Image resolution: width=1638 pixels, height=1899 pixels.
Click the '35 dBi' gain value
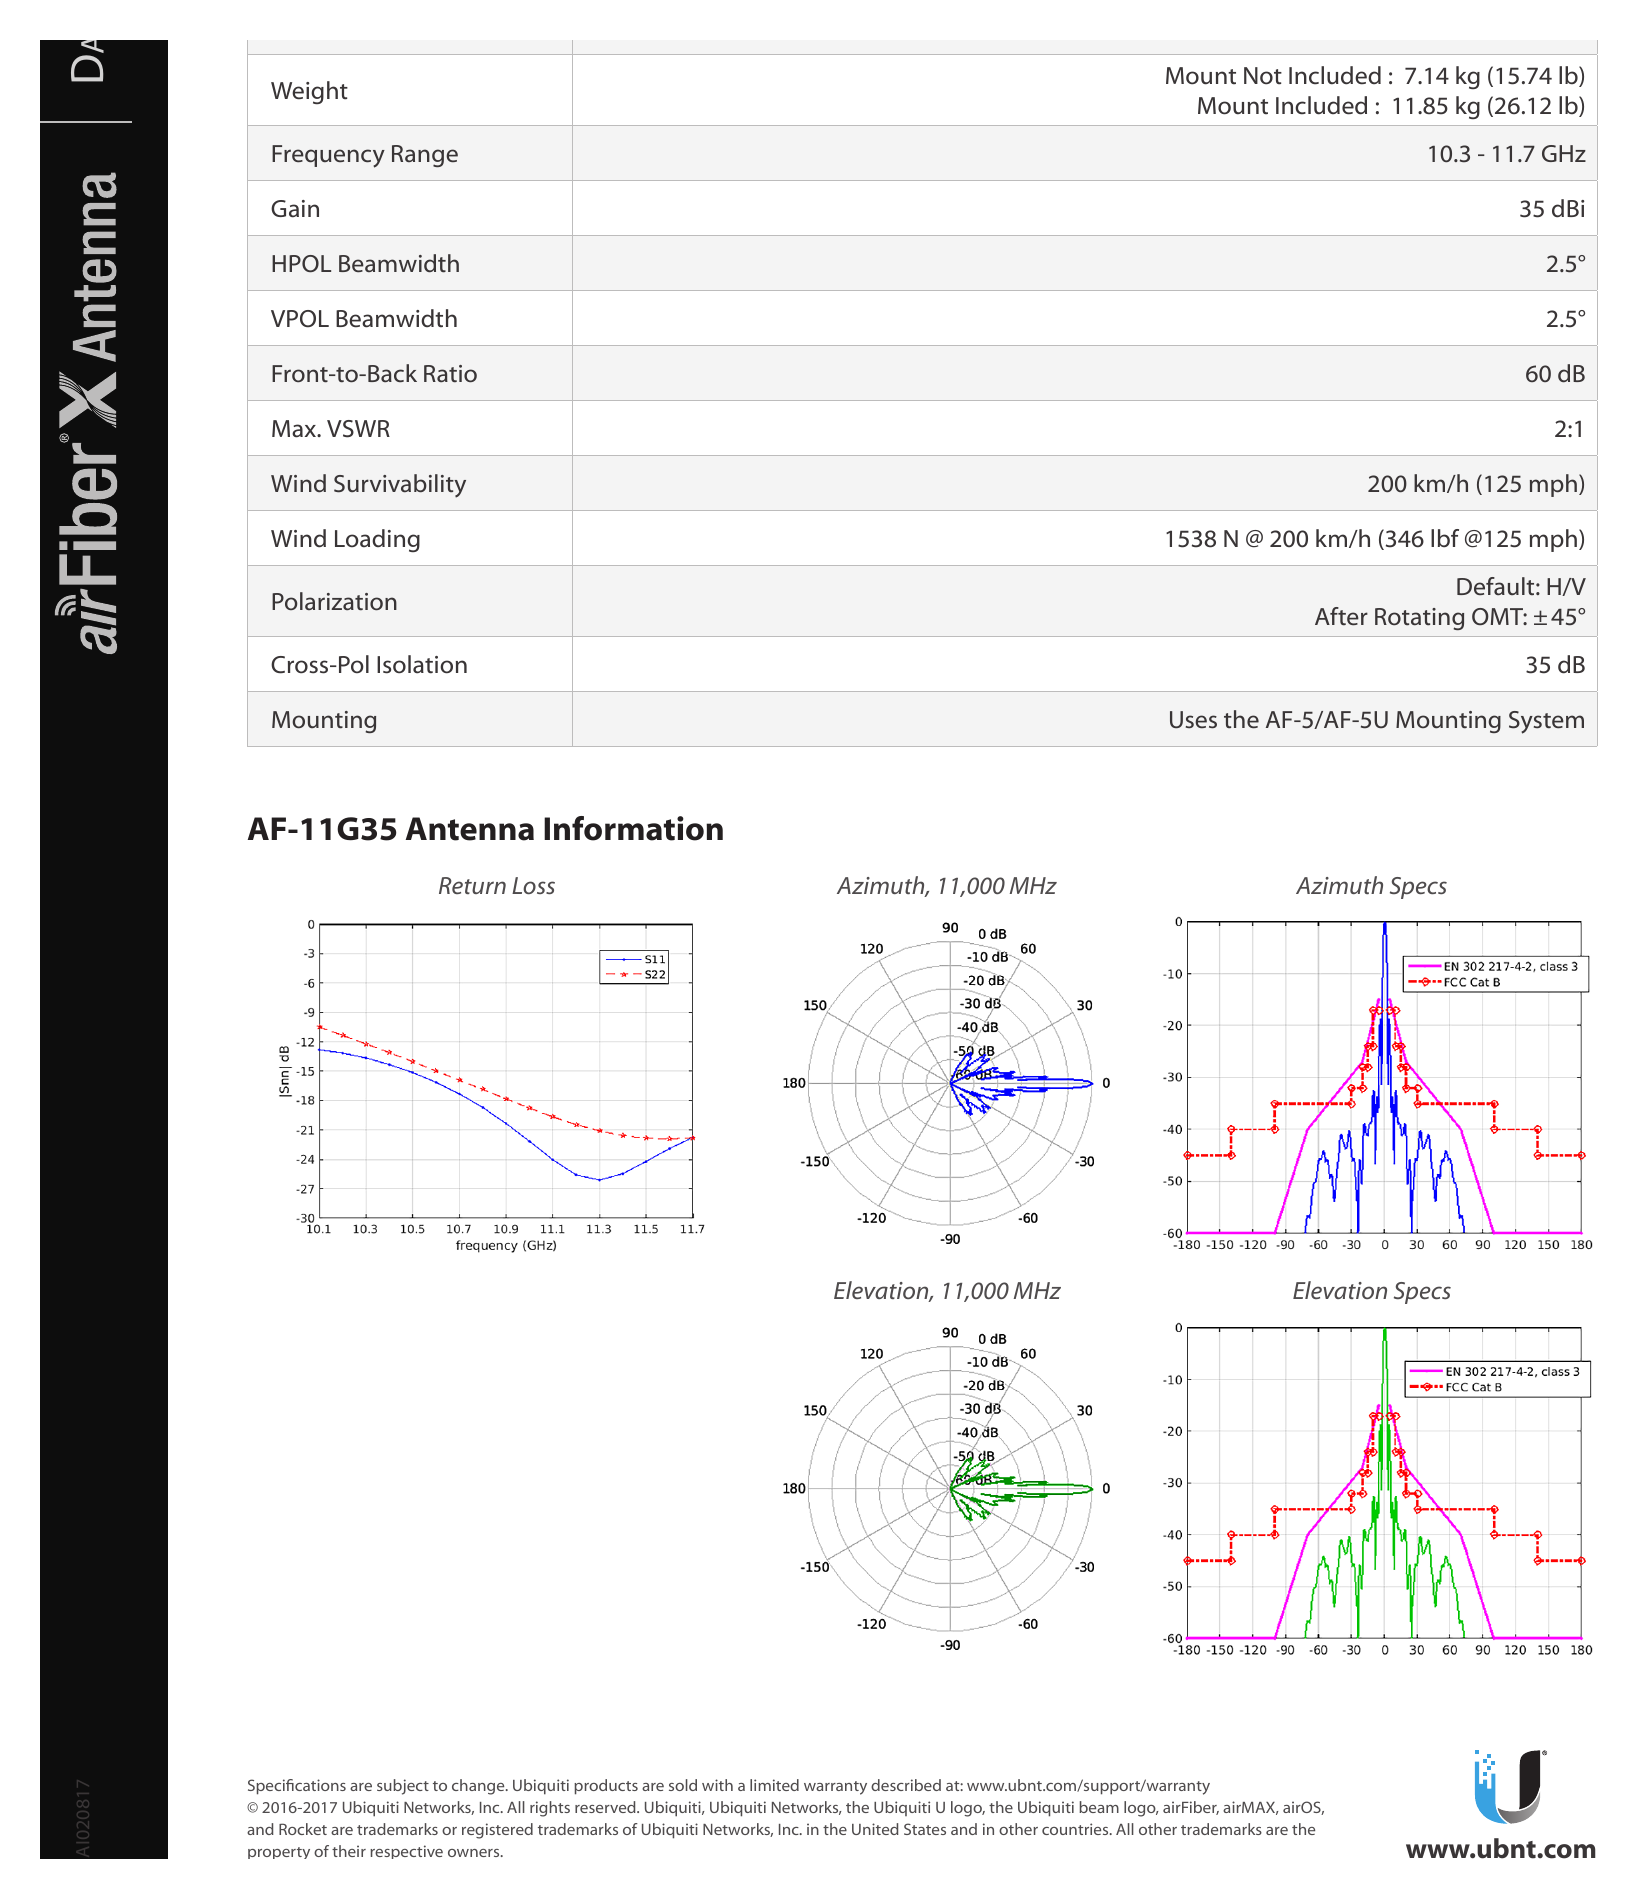(1552, 209)
